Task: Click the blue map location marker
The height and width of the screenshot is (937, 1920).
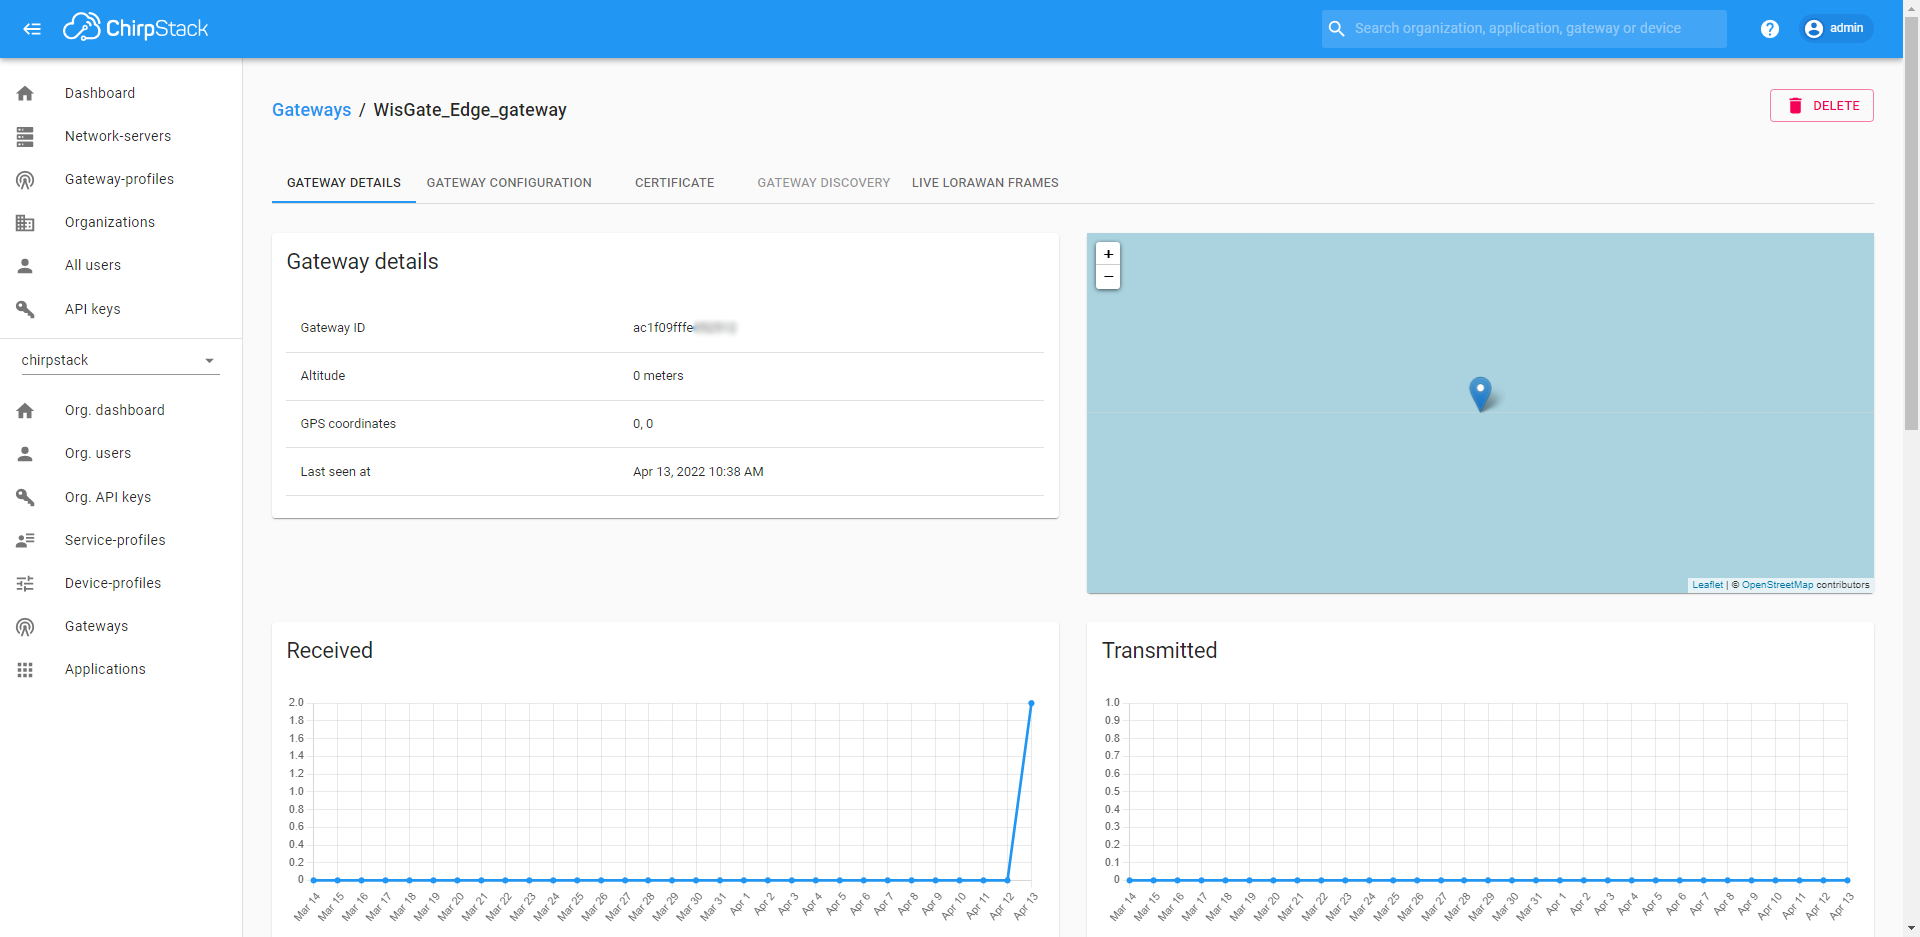Action: [1480, 392]
